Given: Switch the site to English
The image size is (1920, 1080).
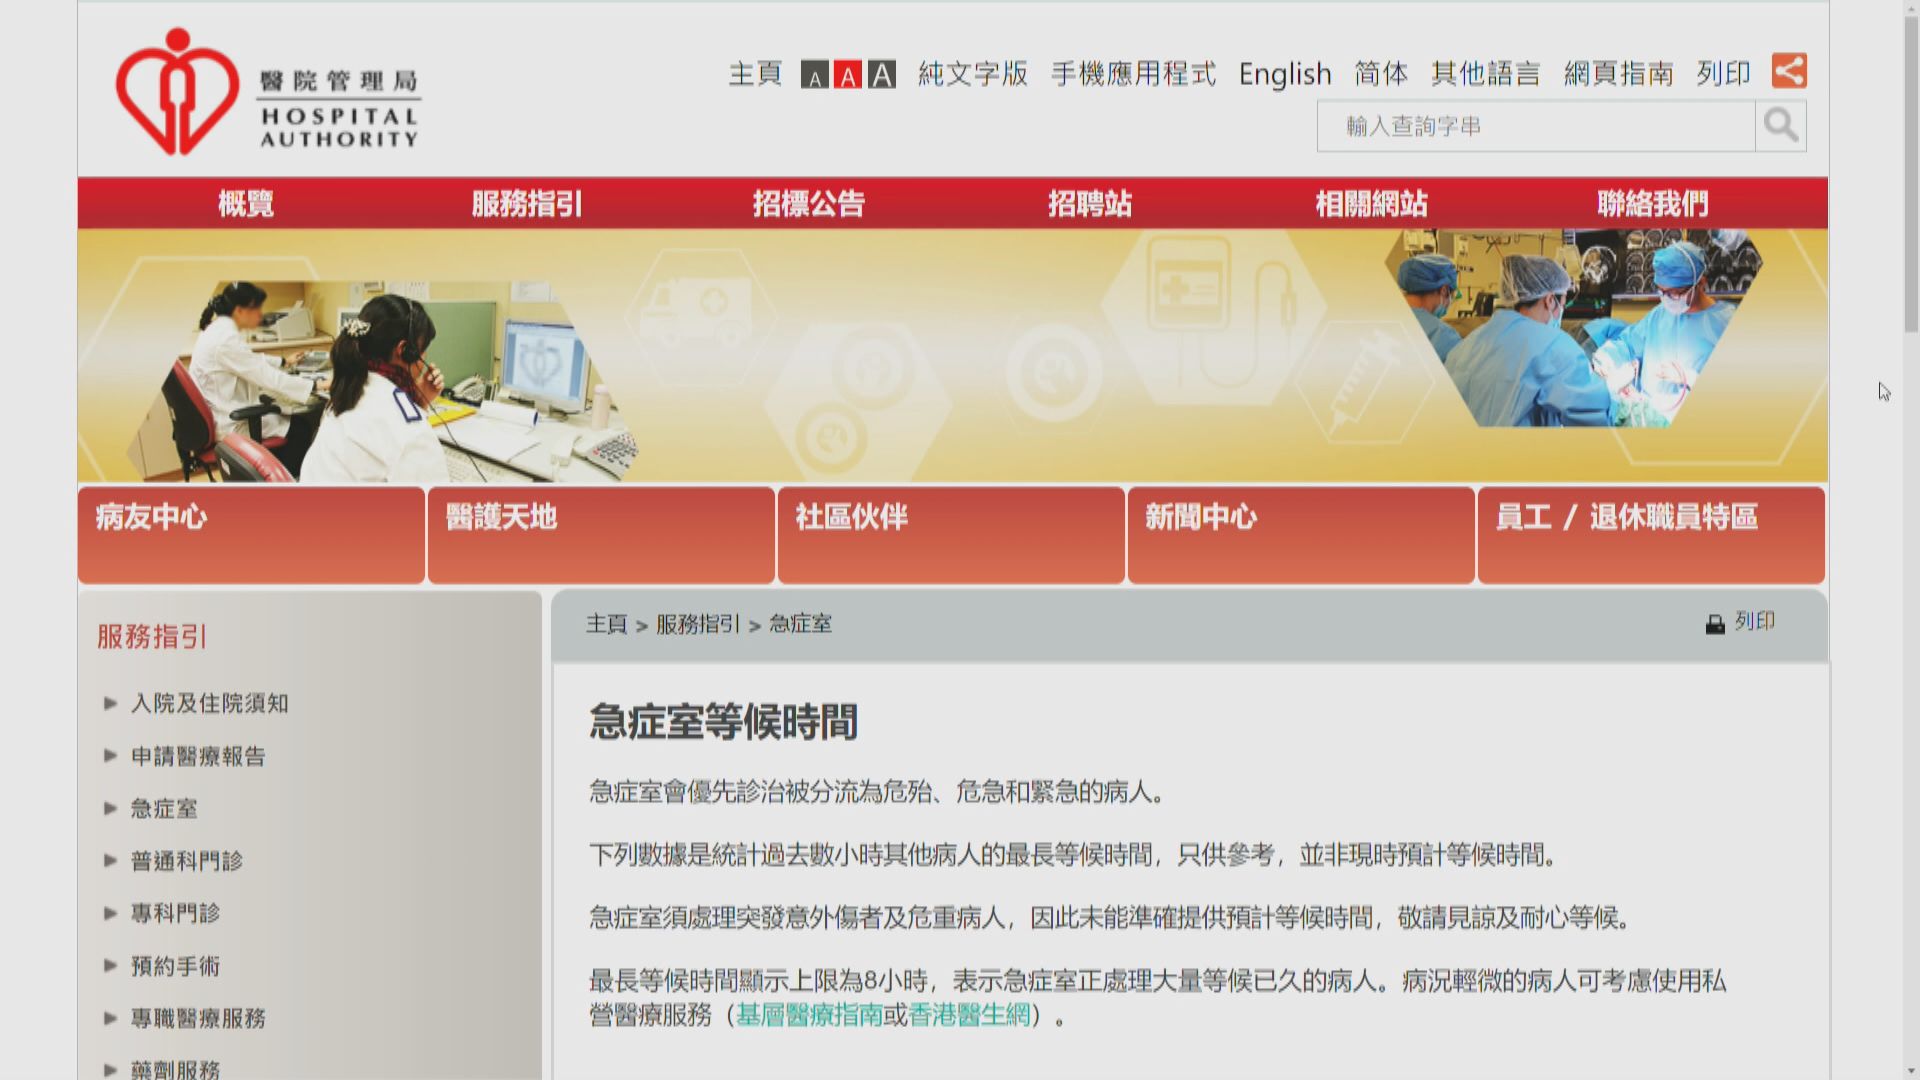Looking at the screenshot, I should click(1285, 73).
